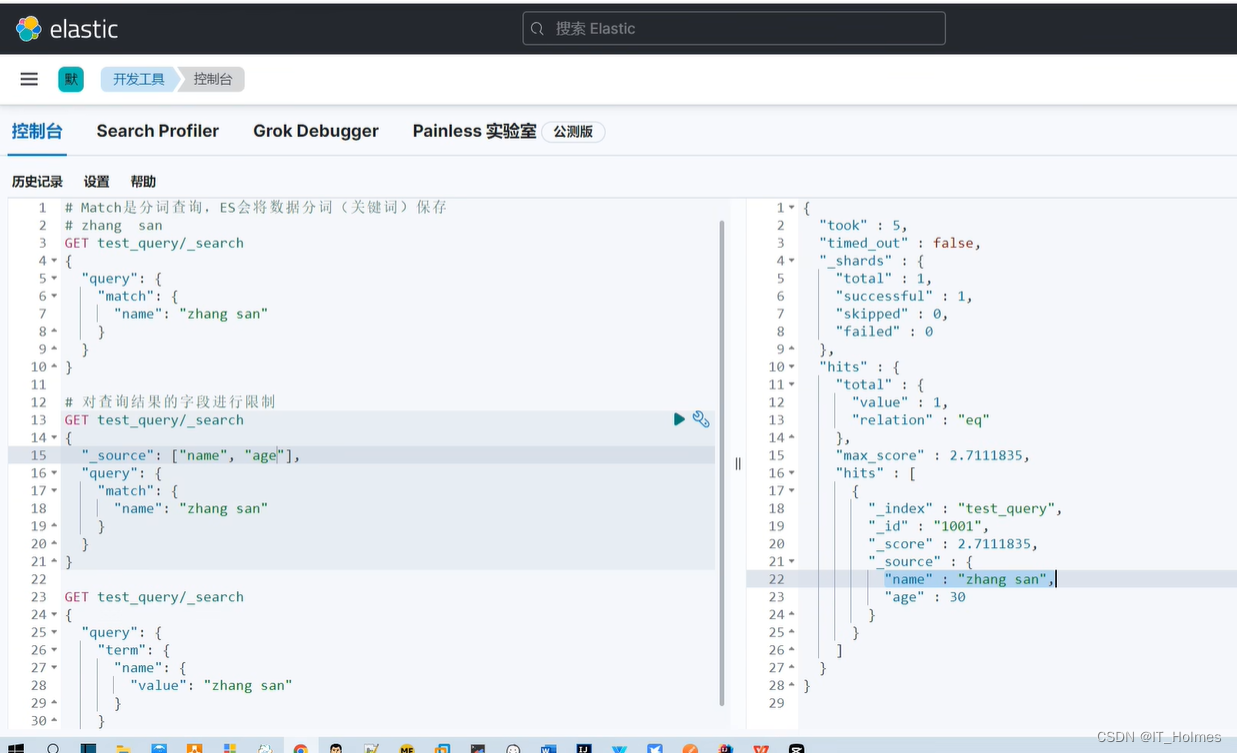Click the Elastic logo
This screenshot has width=1237, height=753.
tap(66, 29)
